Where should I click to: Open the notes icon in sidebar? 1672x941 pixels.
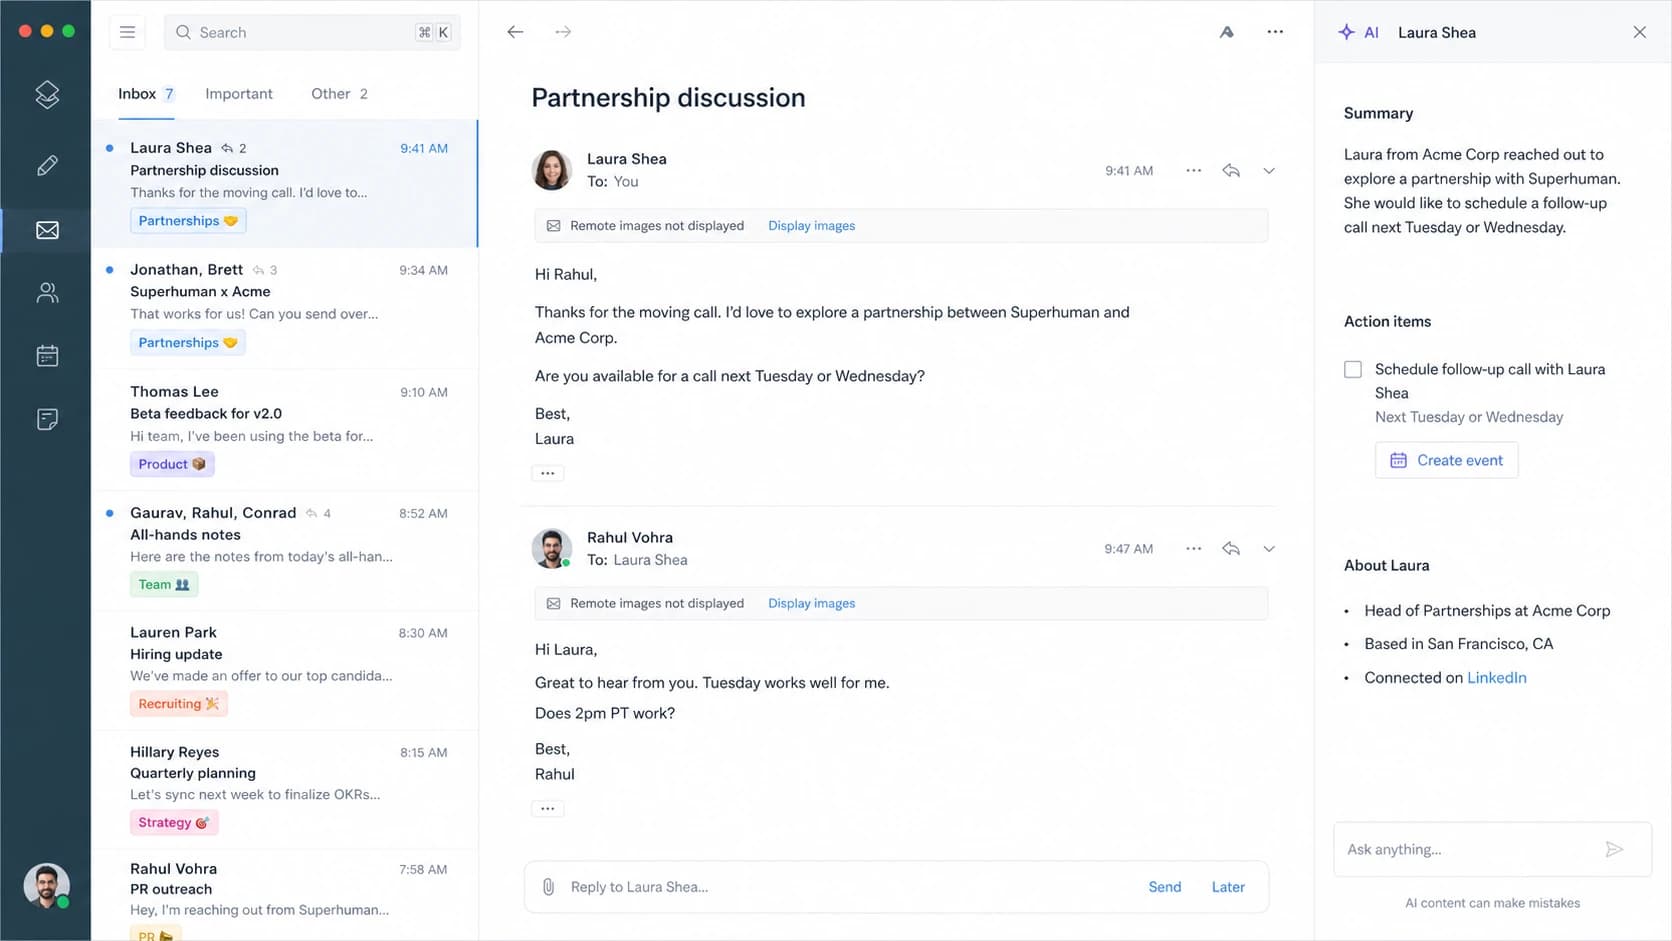point(47,419)
